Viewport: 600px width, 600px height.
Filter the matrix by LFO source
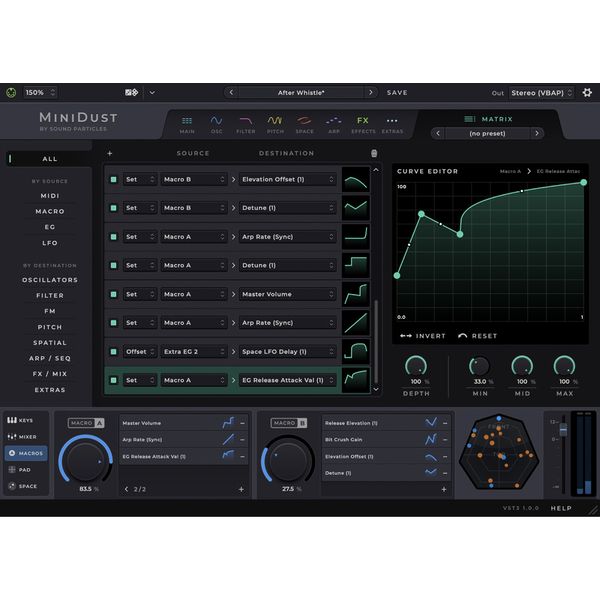pos(50,243)
